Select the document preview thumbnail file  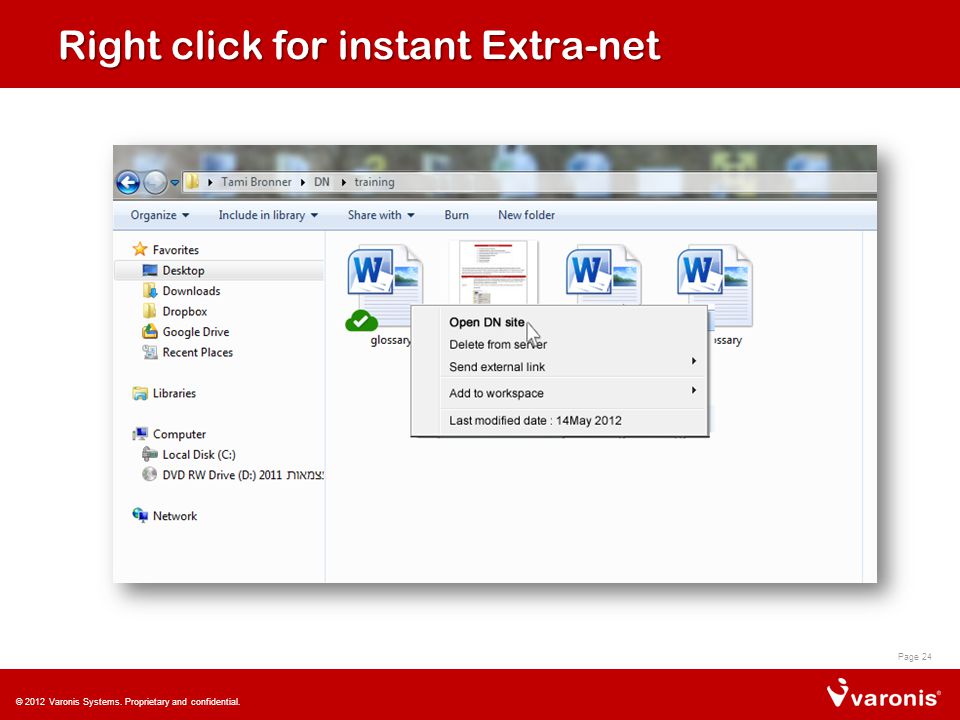click(x=493, y=272)
